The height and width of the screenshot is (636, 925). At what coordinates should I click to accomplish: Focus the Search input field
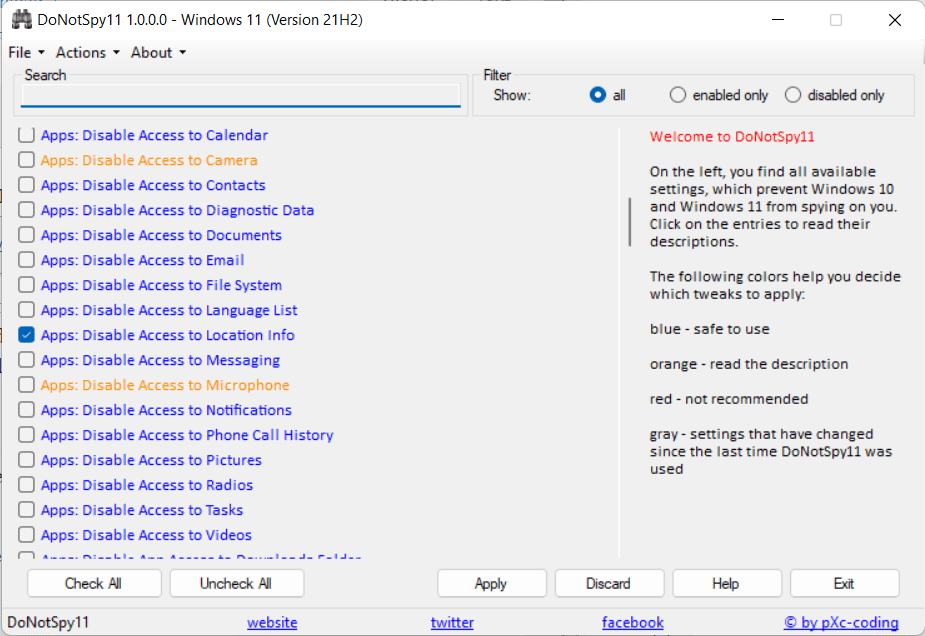[240, 96]
